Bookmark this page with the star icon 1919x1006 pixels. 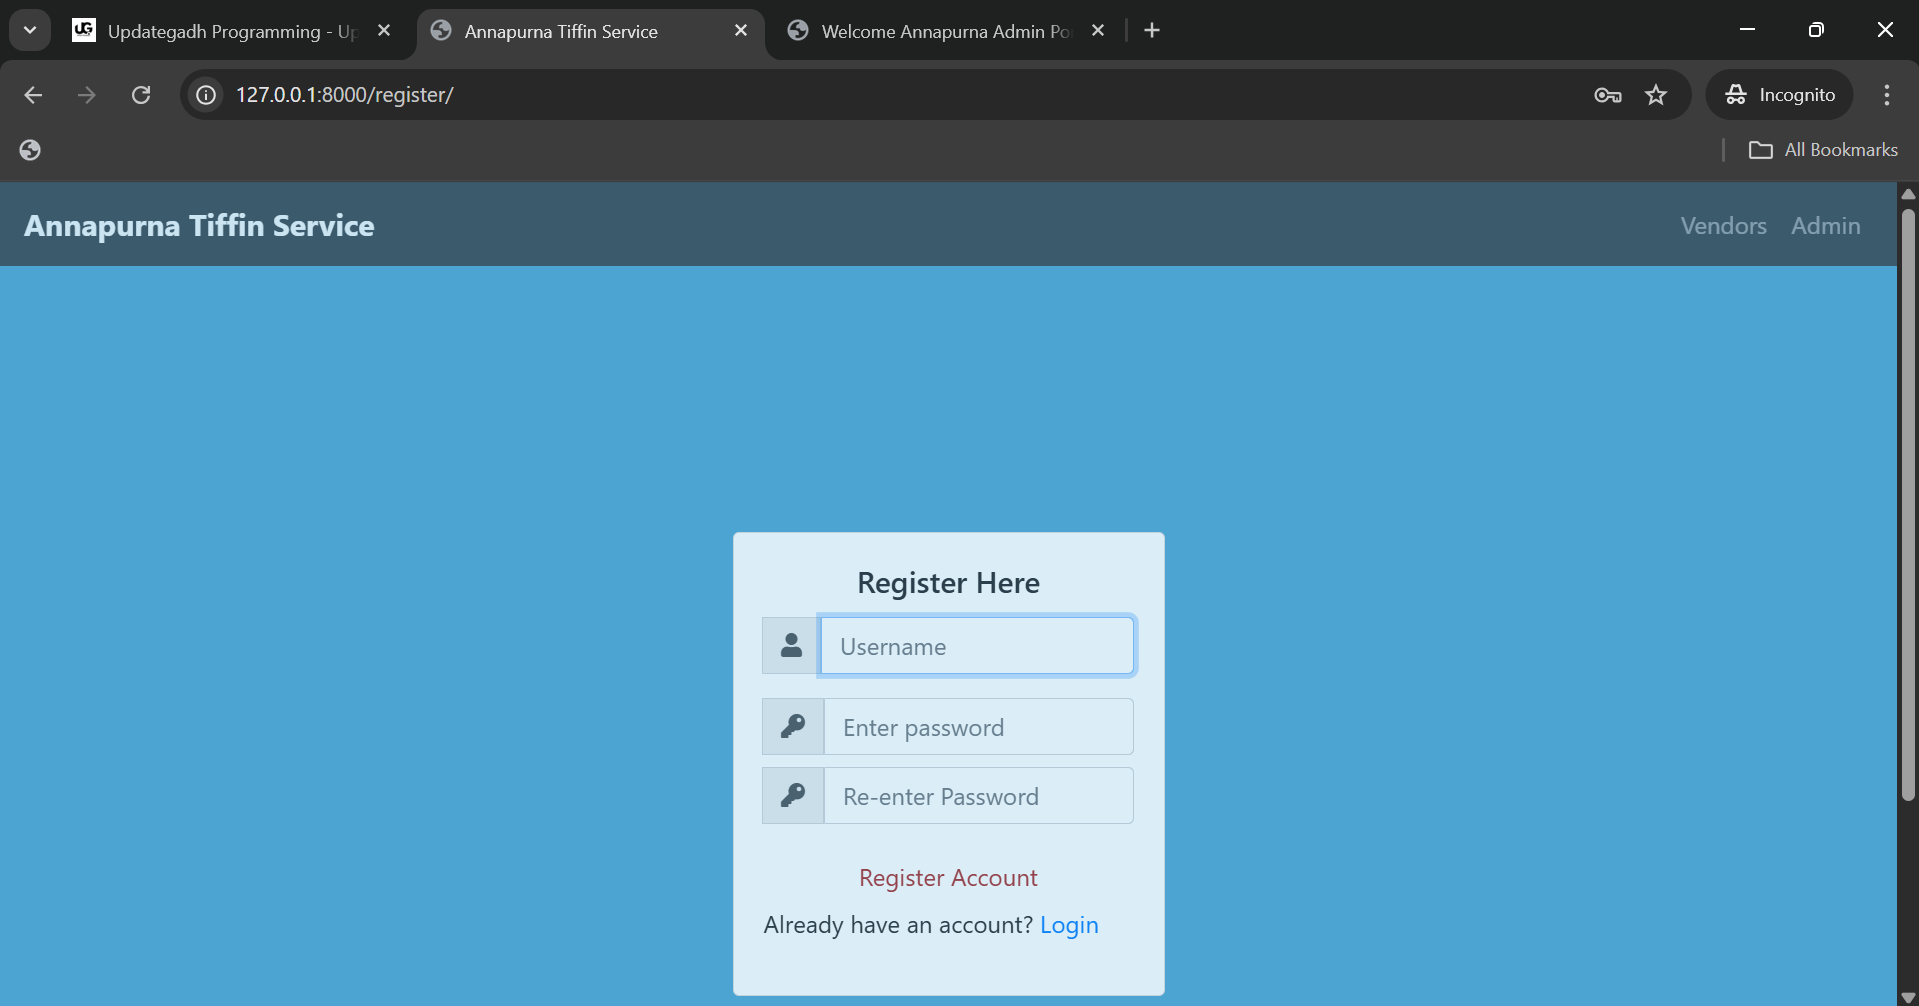(1656, 95)
